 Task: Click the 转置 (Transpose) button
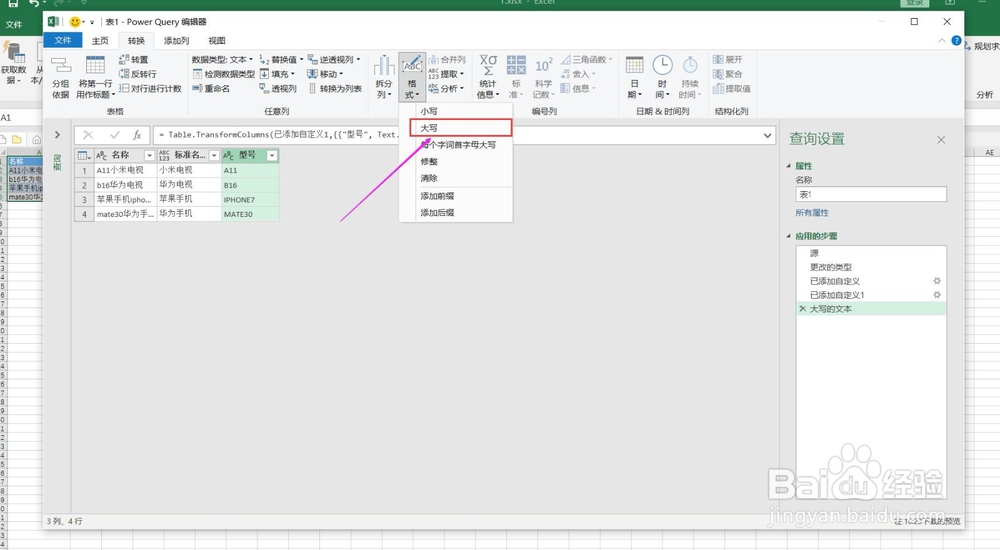(x=133, y=59)
